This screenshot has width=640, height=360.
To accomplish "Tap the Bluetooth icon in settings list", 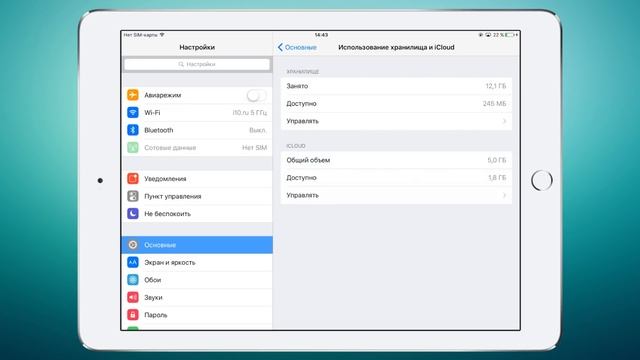I will pos(133,130).
